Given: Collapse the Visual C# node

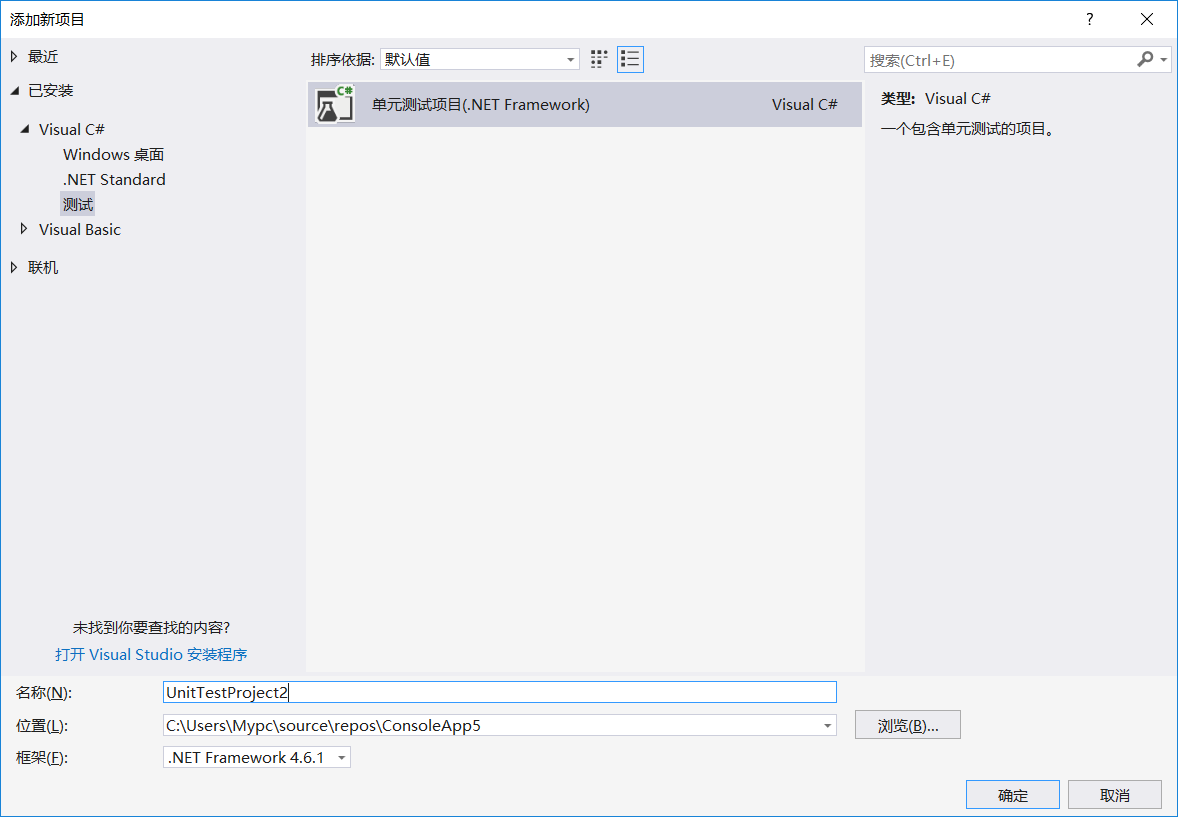Looking at the screenshot, I should (25, 129).
